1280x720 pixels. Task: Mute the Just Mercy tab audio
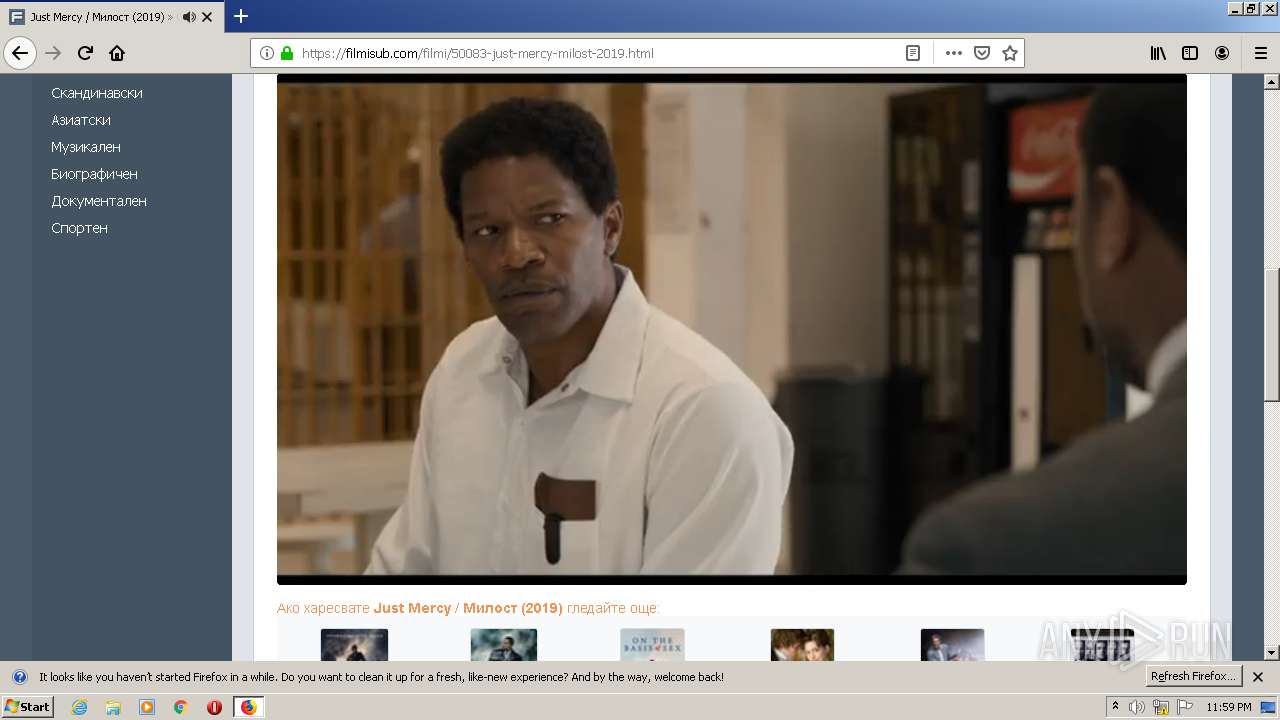(x=188, y=17)
